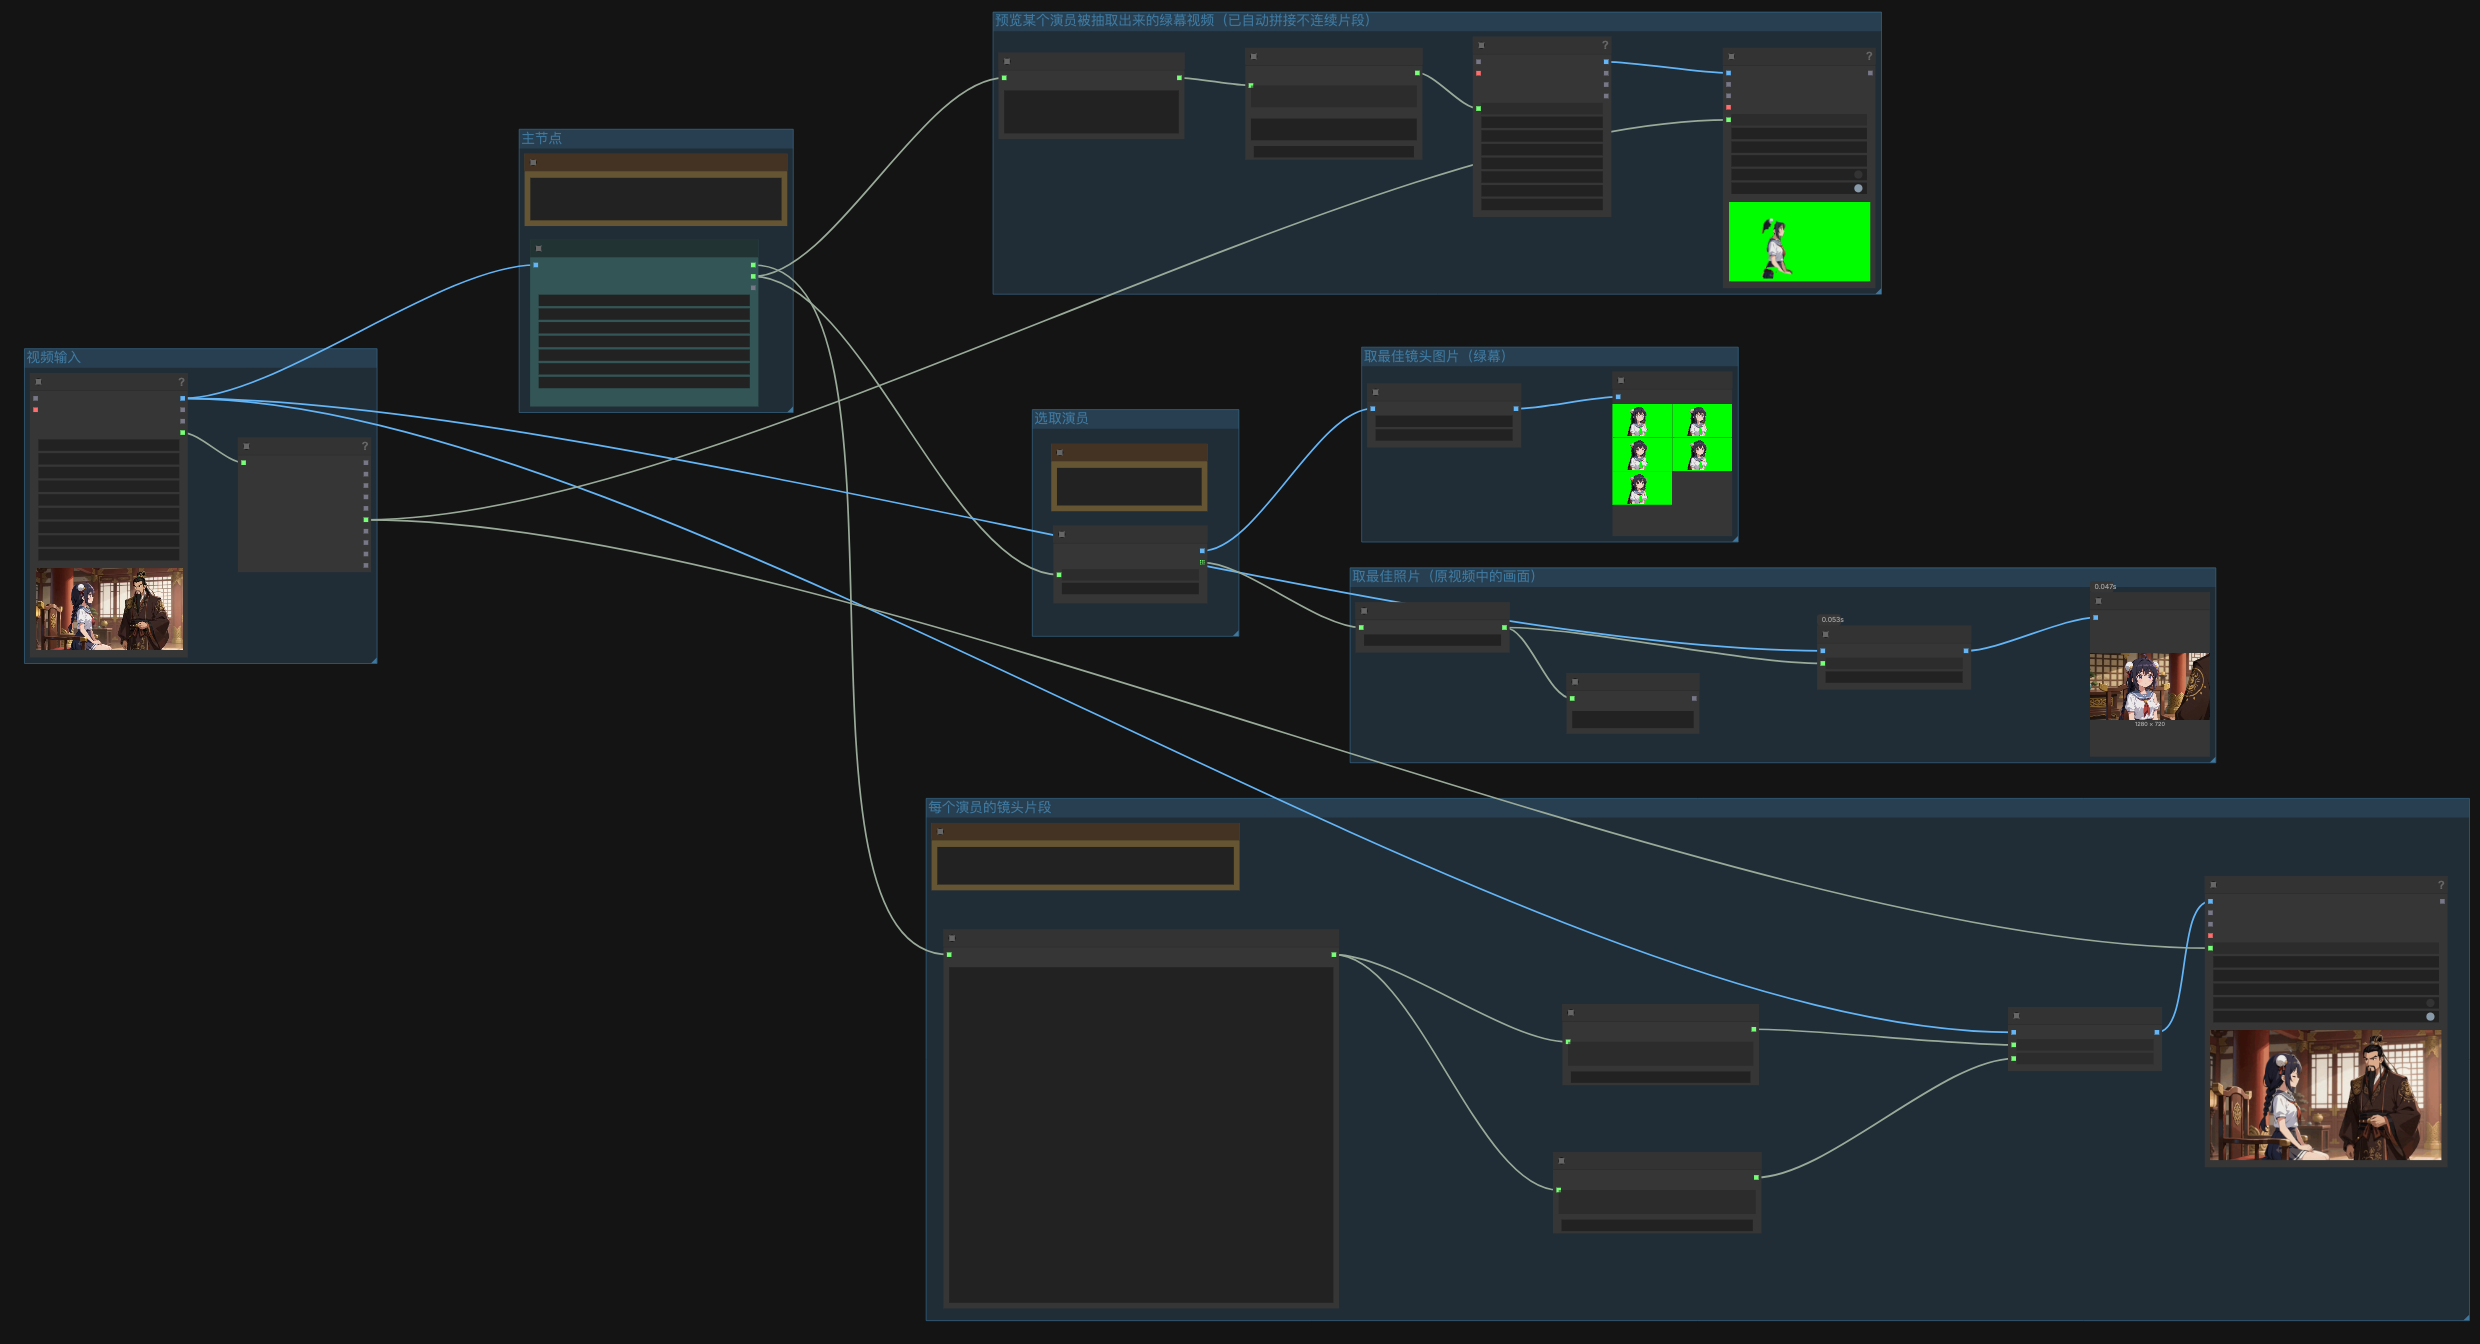Viewport: 2480px width, 1344px height.
Task: Switch off enabled toggle on 每个演员的镜头片段 video output
Action: coord(2430,1016)
